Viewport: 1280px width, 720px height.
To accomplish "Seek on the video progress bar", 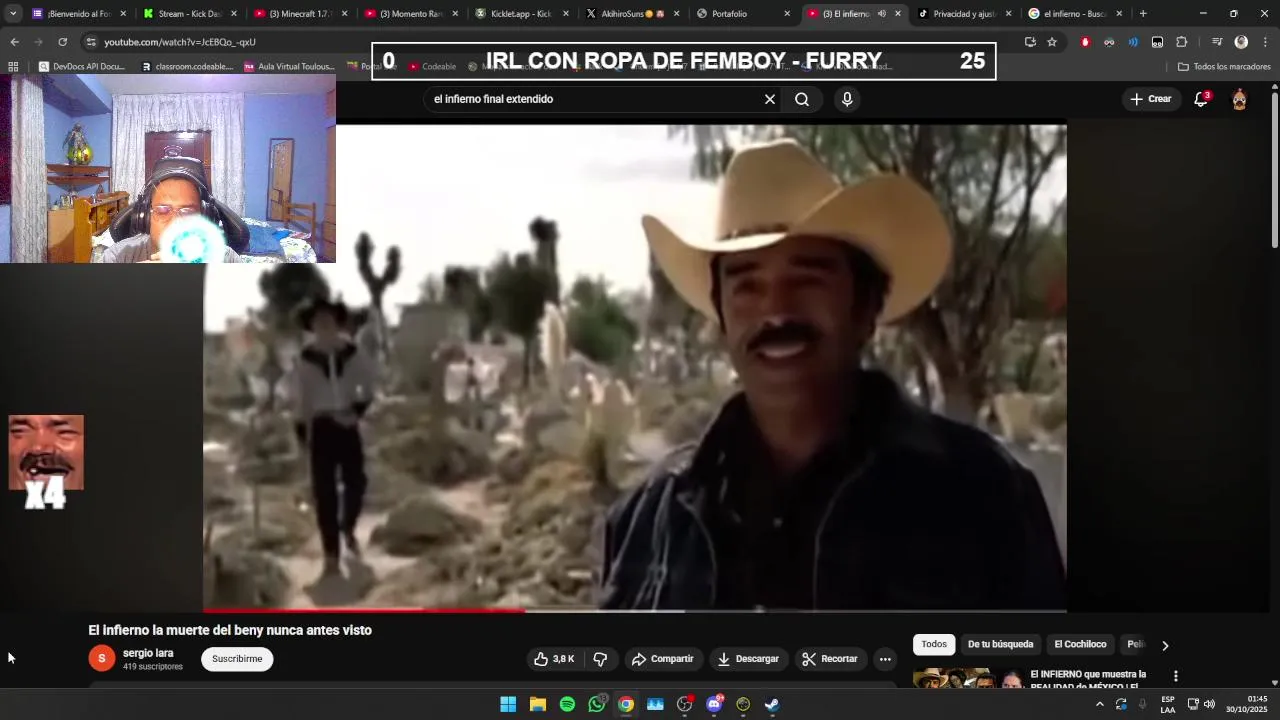I will (634, 610).
